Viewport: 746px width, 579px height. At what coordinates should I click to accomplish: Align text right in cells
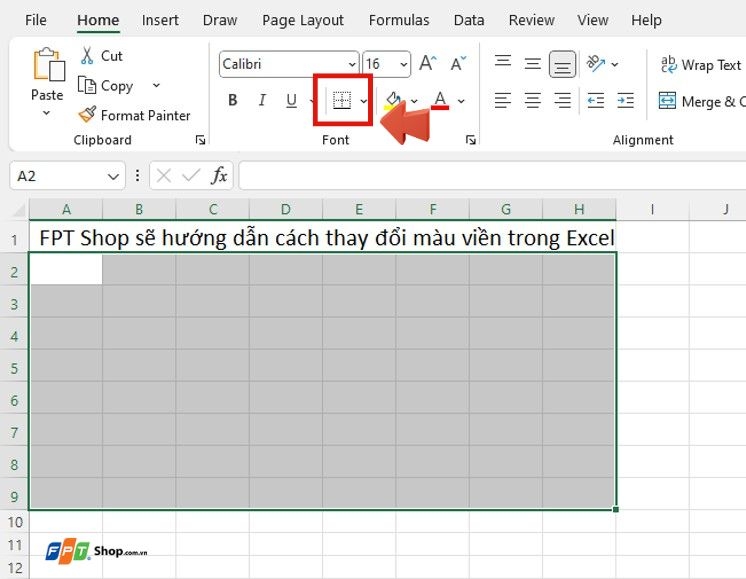pos(562,100)
